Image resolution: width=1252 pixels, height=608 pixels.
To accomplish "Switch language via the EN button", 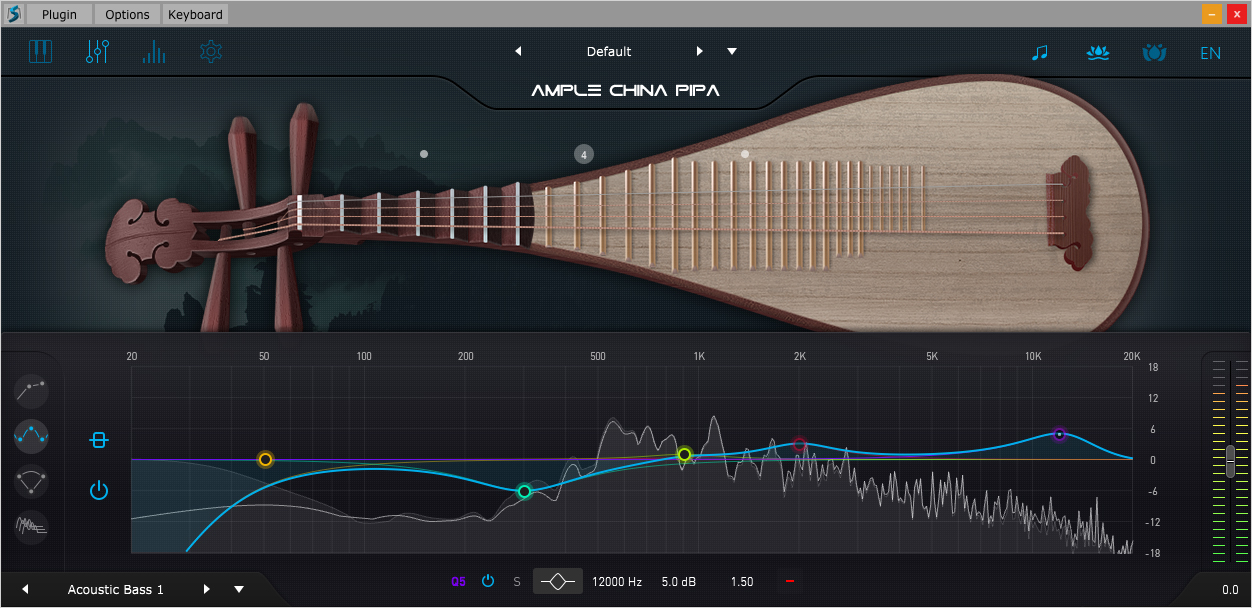I will coord(1211,53).
